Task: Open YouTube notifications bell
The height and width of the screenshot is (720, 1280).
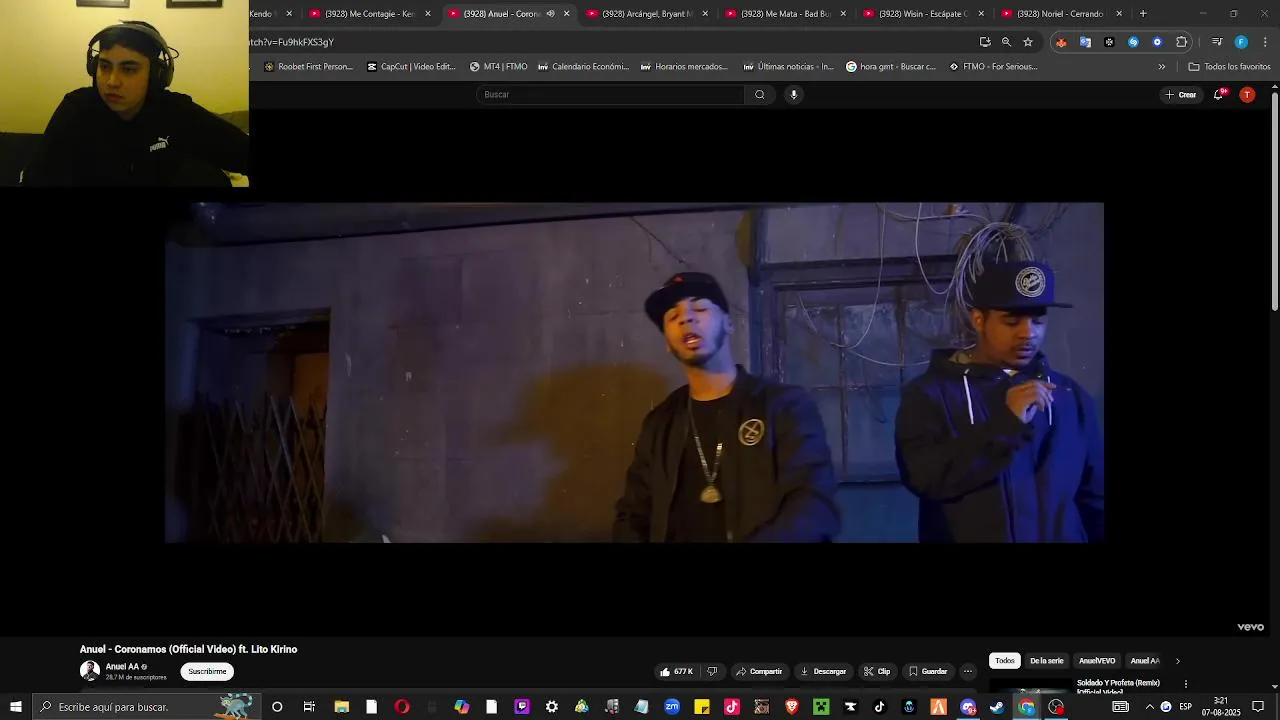Action: (1218, 94)
